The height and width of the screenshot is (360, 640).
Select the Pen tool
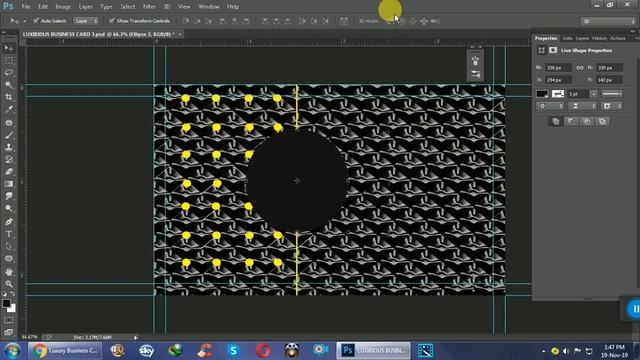click(9, 222)
